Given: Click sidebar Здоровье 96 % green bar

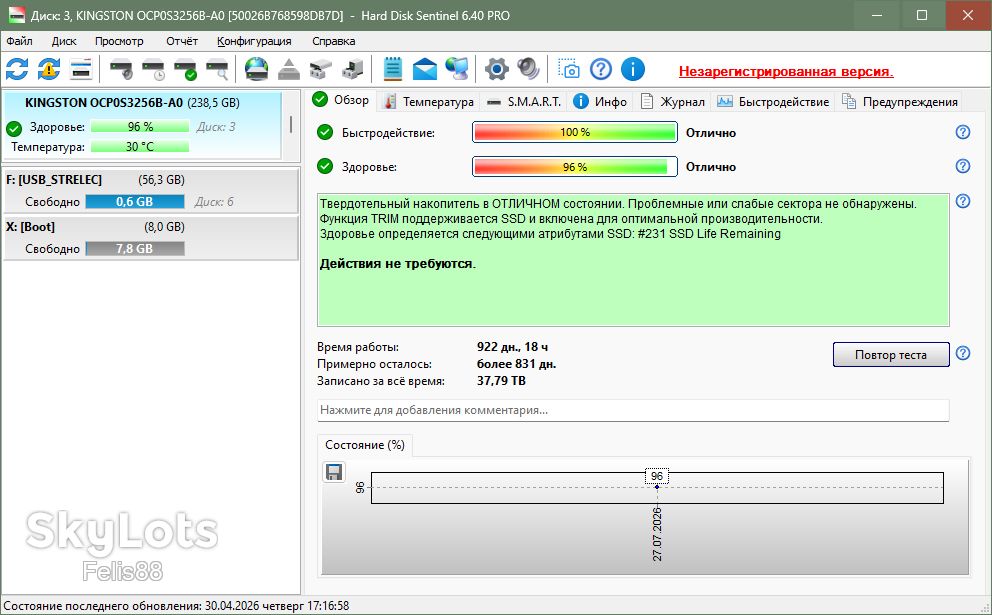Looking at the screenshot, I should coord(140,127).
